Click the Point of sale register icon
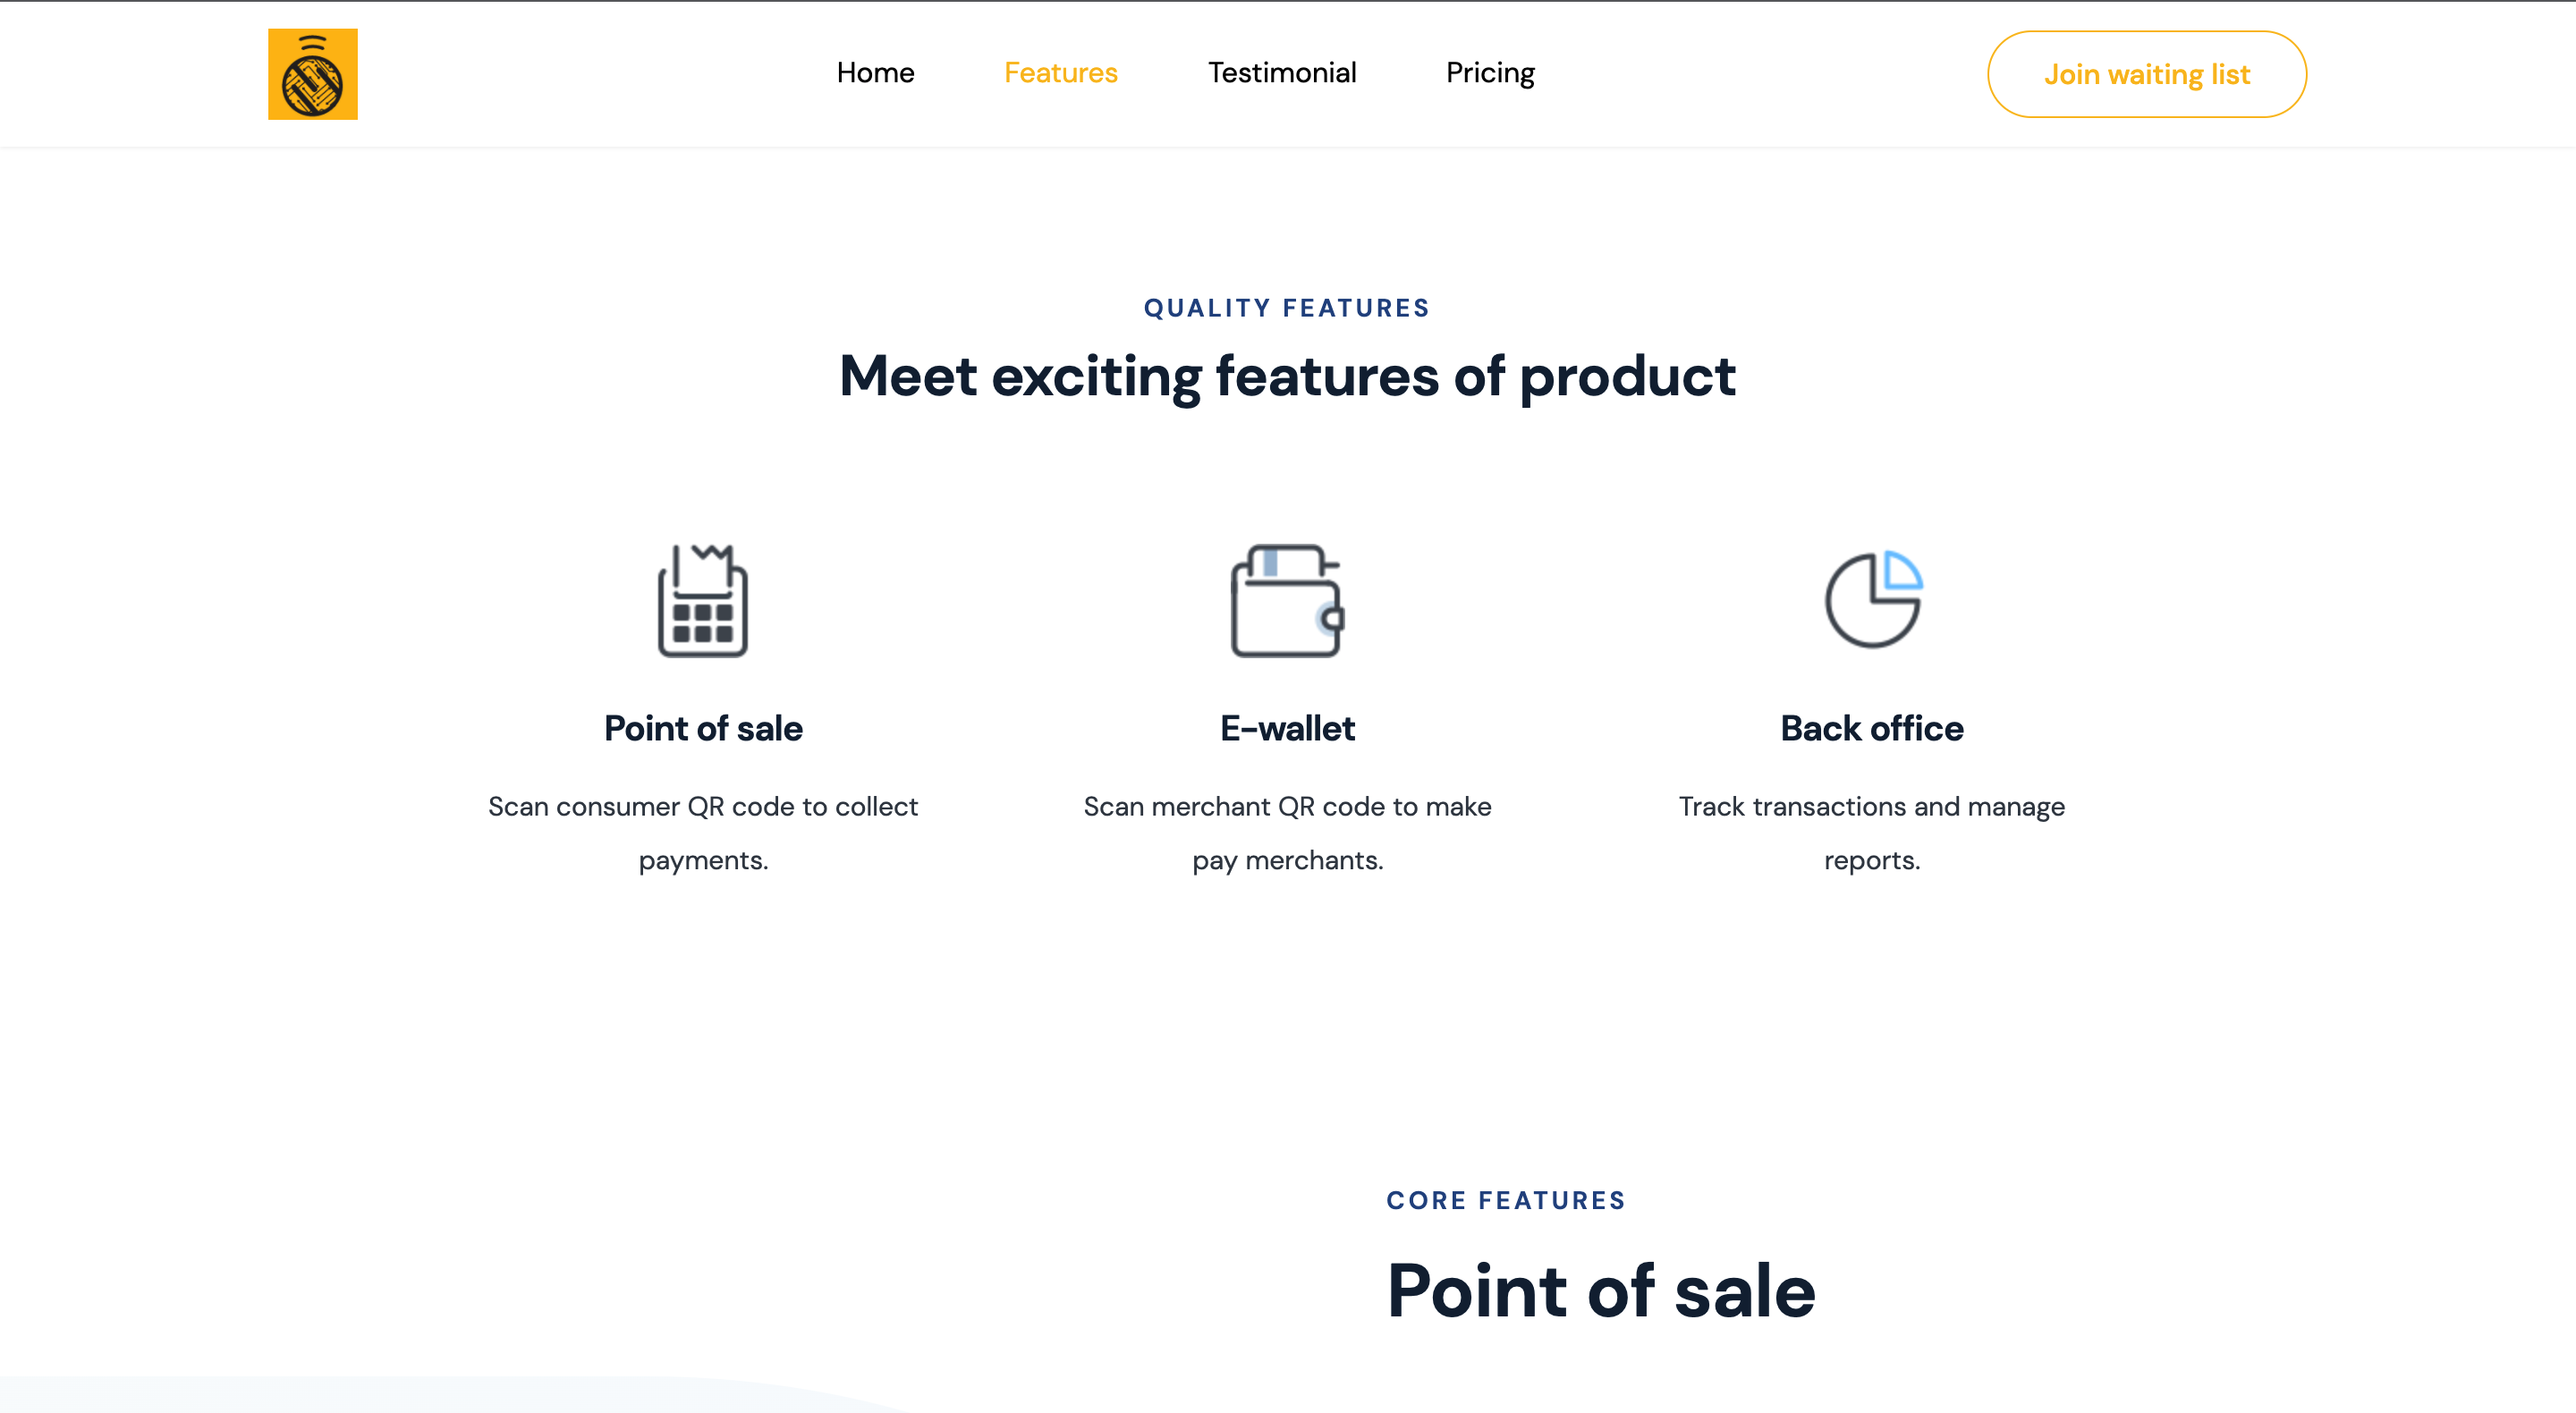The image size is (2576, 1413). pos(703,601)
